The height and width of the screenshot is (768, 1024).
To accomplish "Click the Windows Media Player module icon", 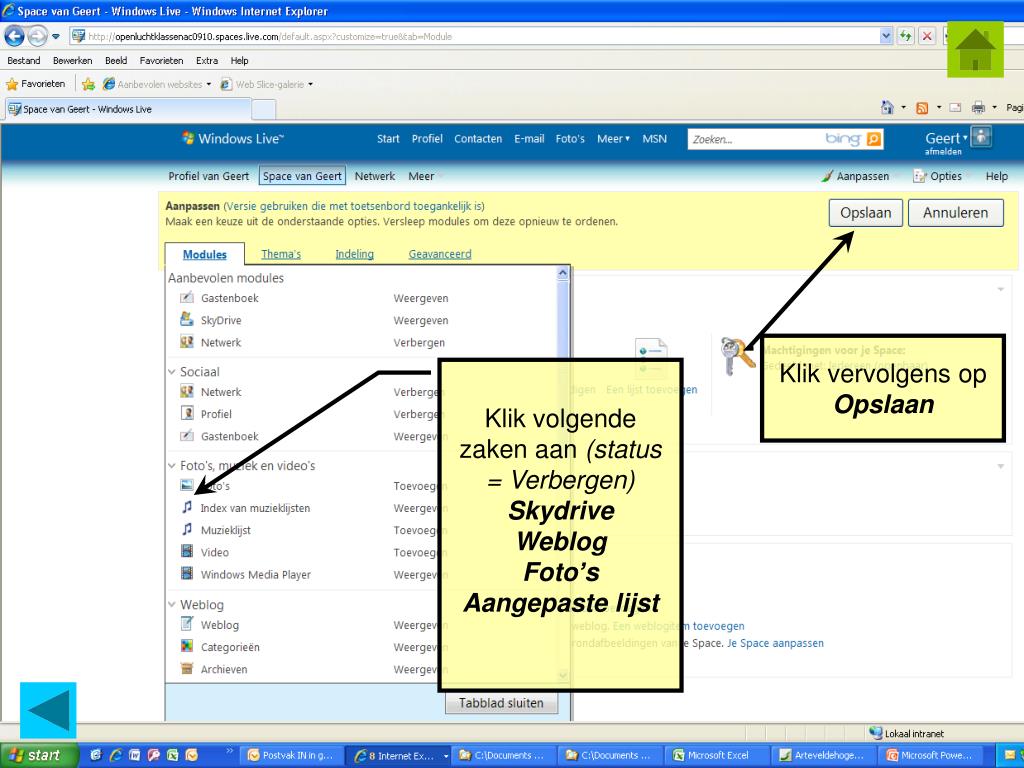I will click(187, 573).
